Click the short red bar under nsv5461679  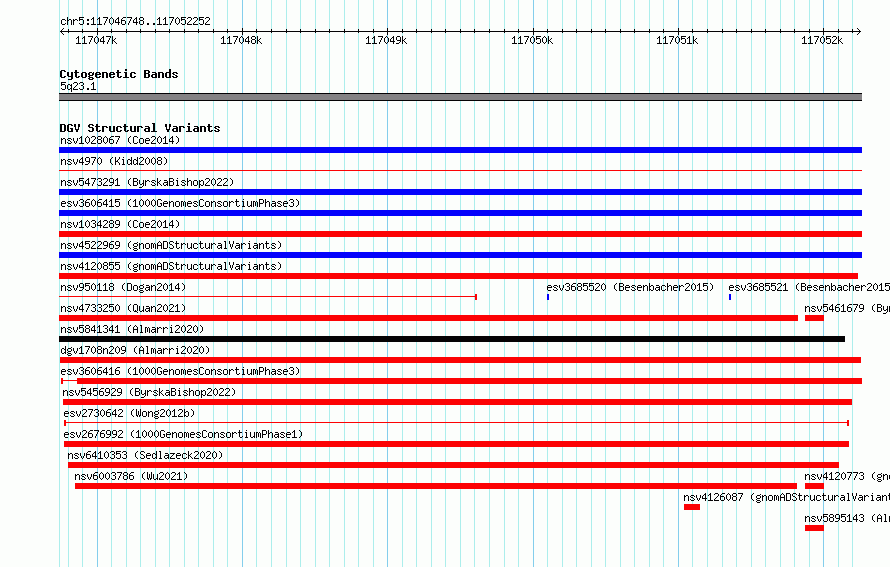click(x=814, y=318)
